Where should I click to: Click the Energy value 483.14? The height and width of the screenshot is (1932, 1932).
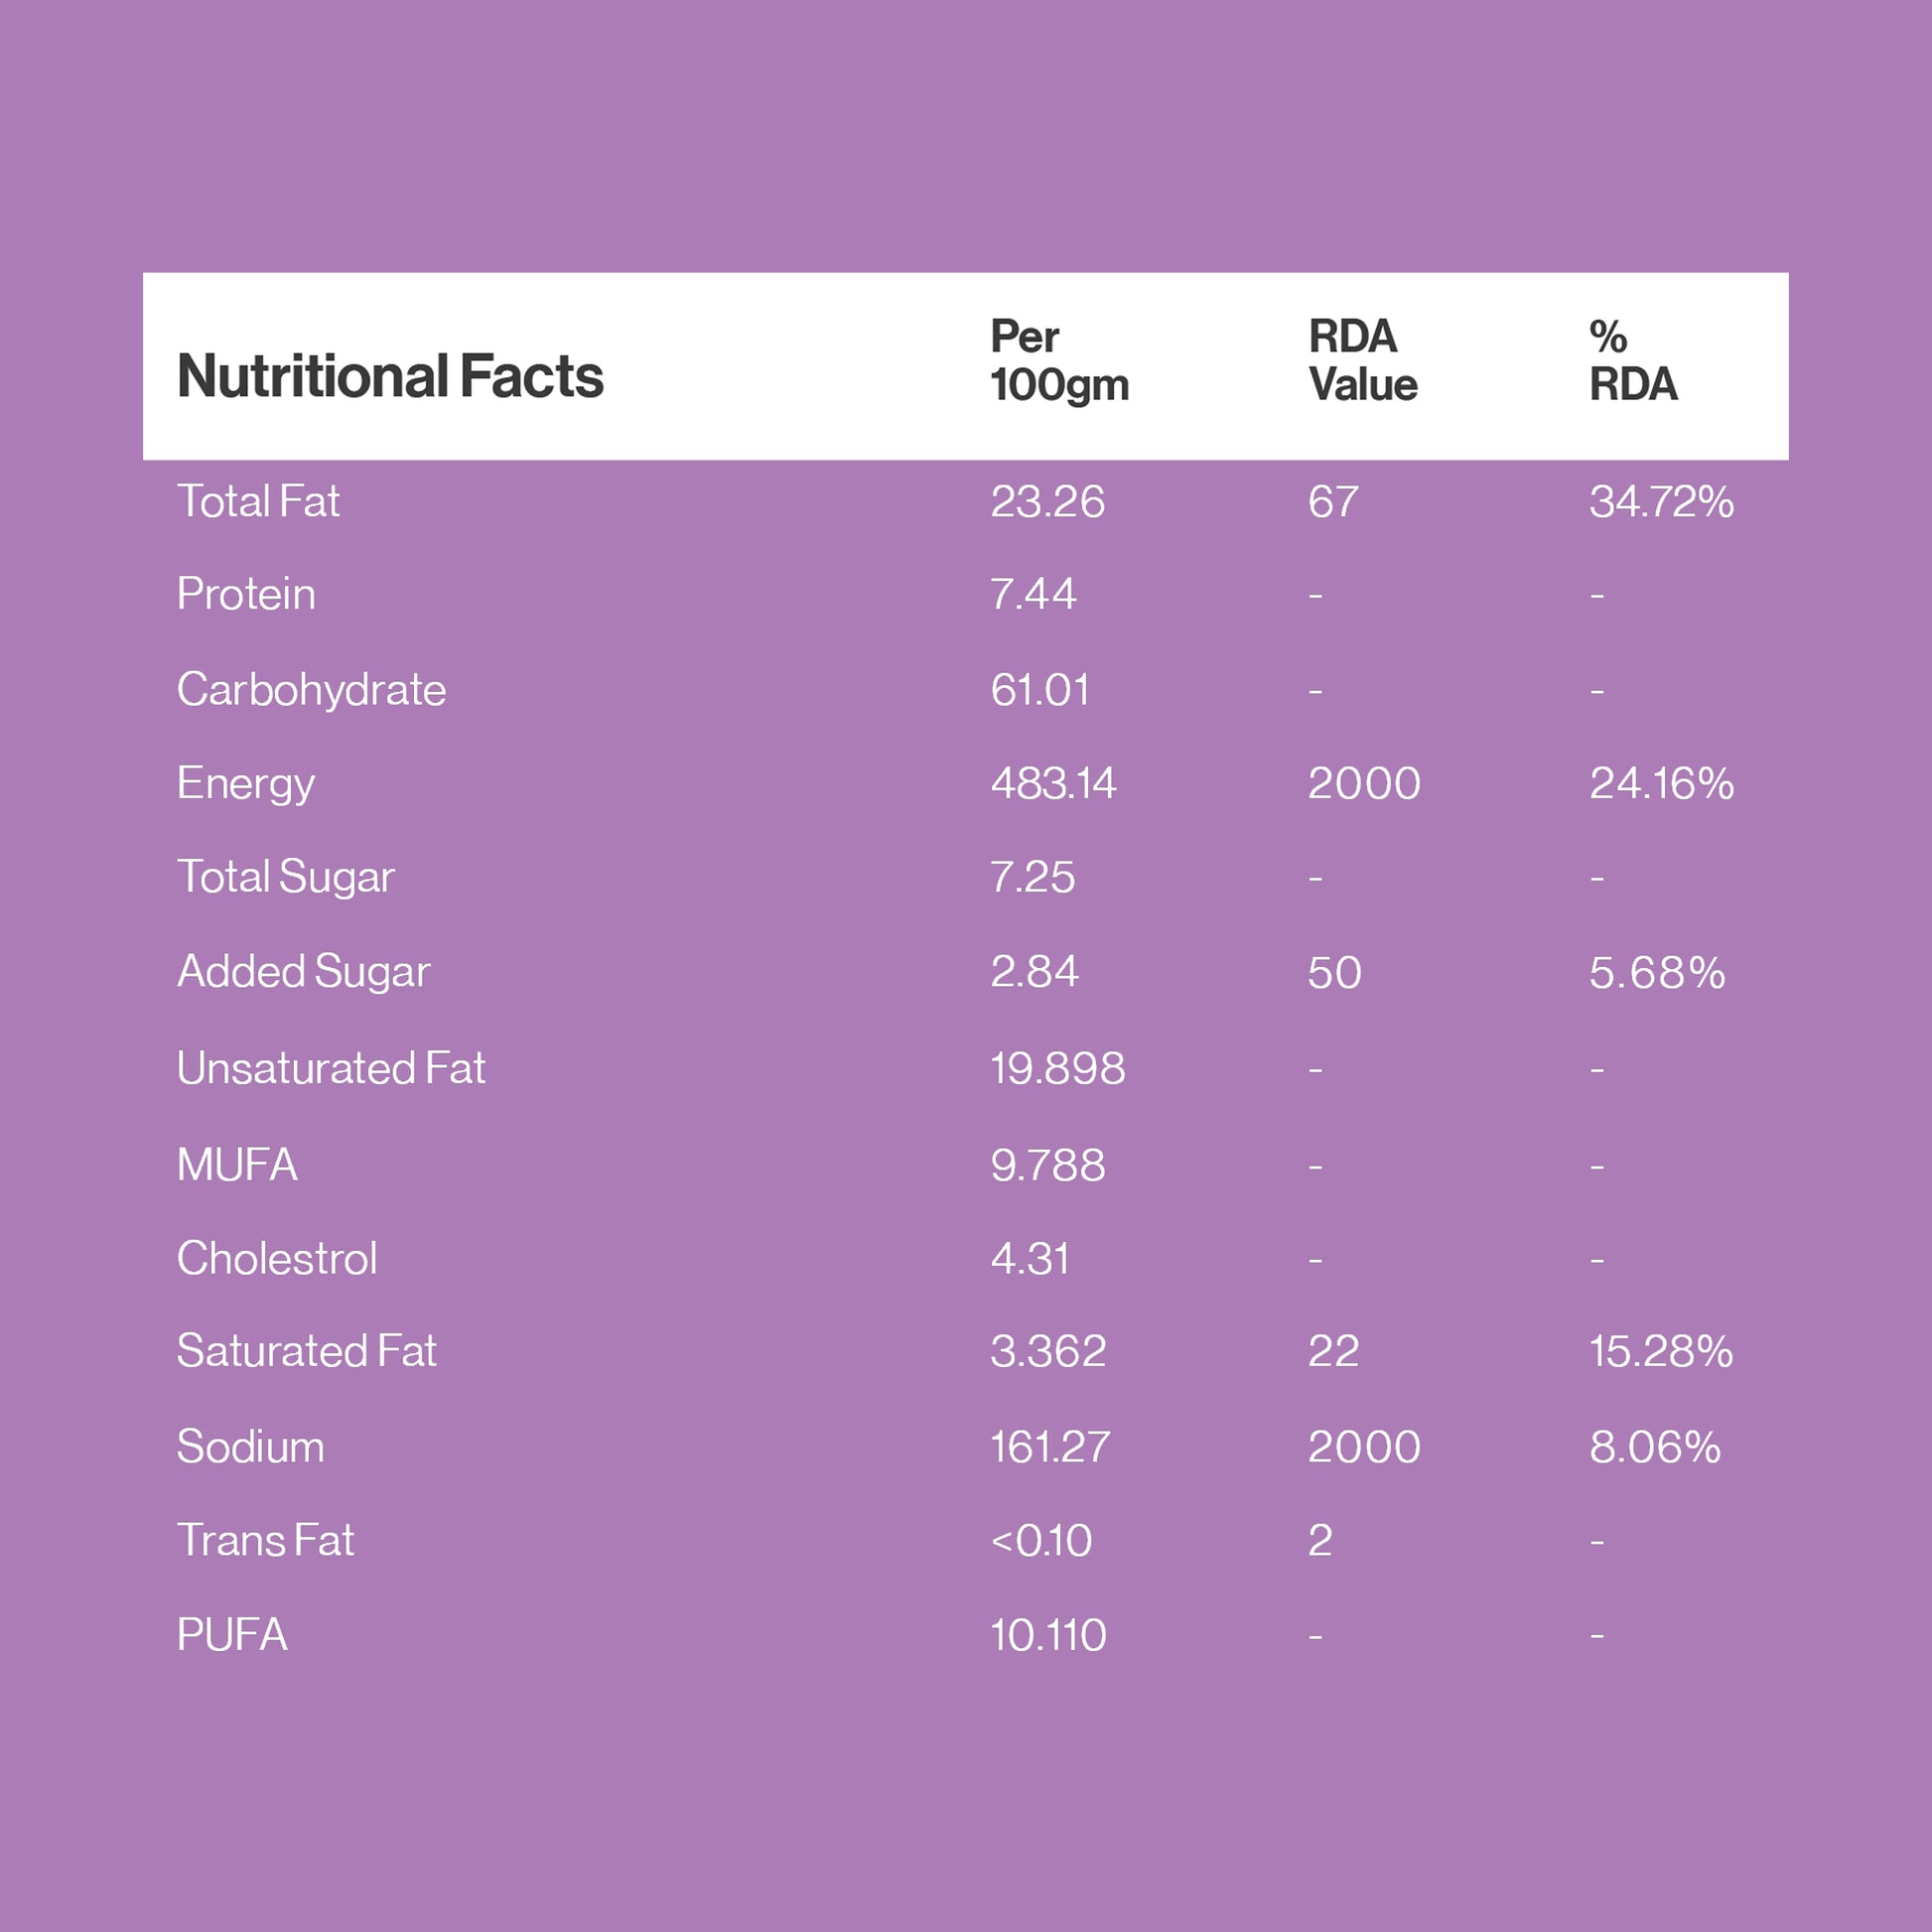click(x=1052, y=783)
